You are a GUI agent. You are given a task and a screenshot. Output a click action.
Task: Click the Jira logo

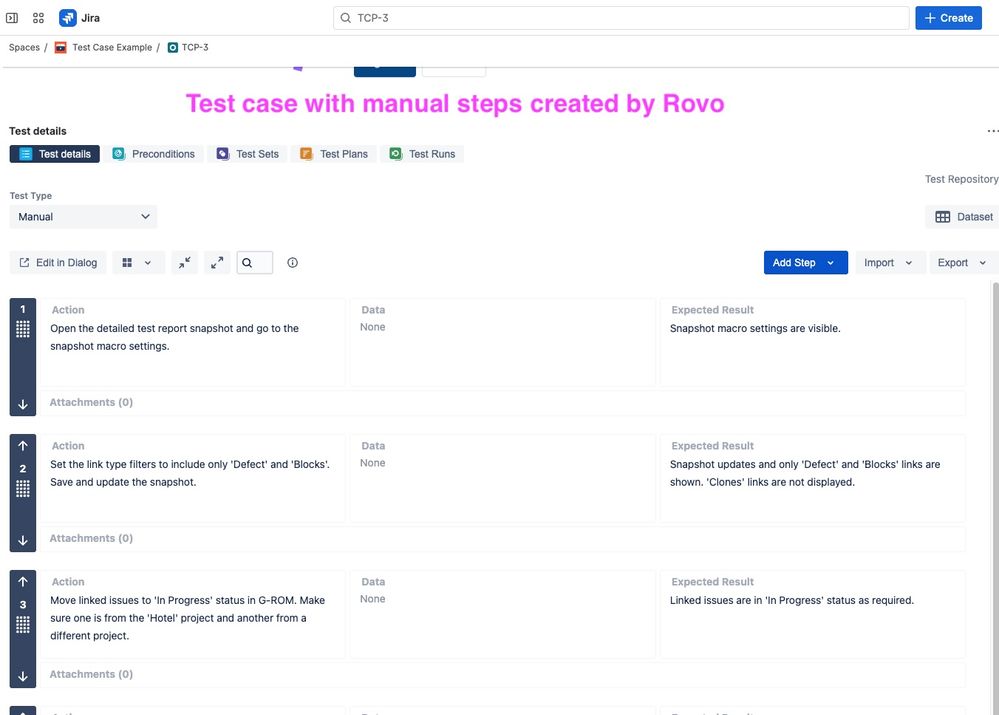point(67,17)
